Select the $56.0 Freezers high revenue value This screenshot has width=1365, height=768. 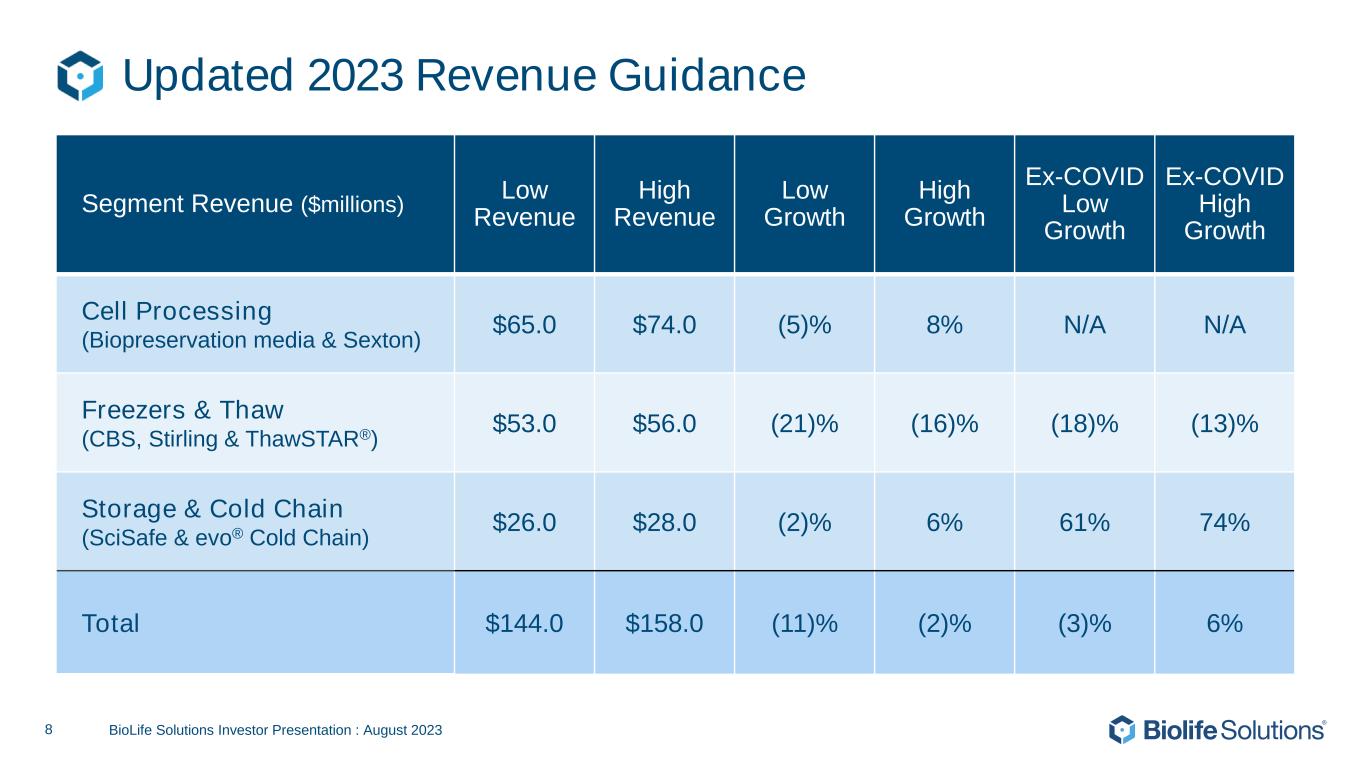click(x=664, y=424)
